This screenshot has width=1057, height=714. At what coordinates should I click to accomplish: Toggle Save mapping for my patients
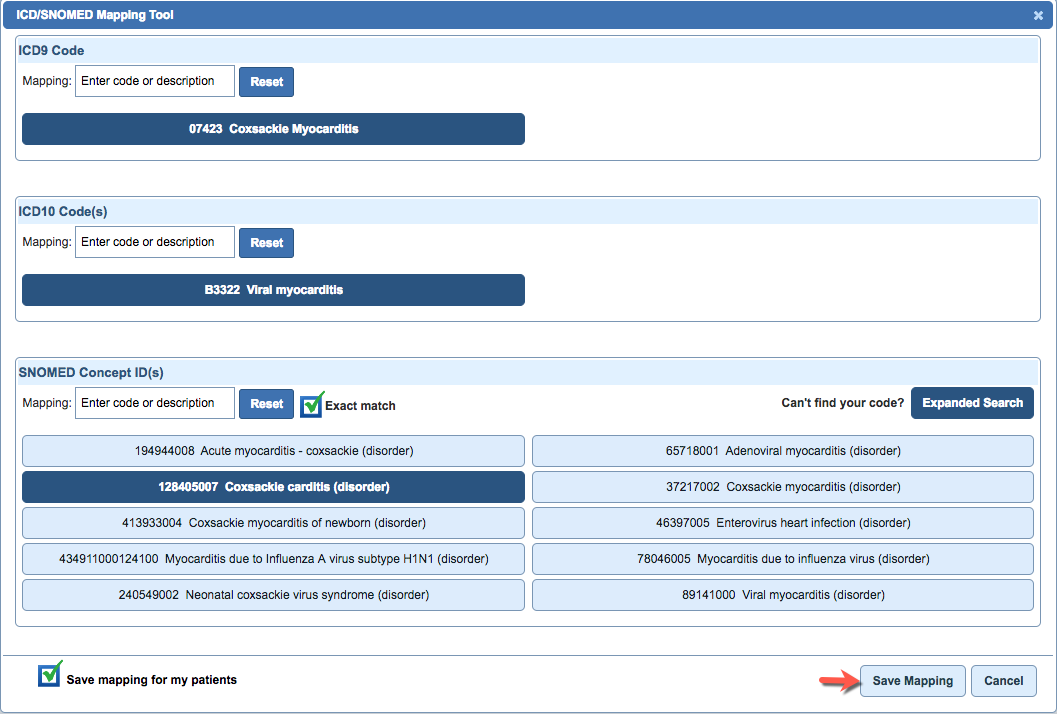click(x=48, y=676)
